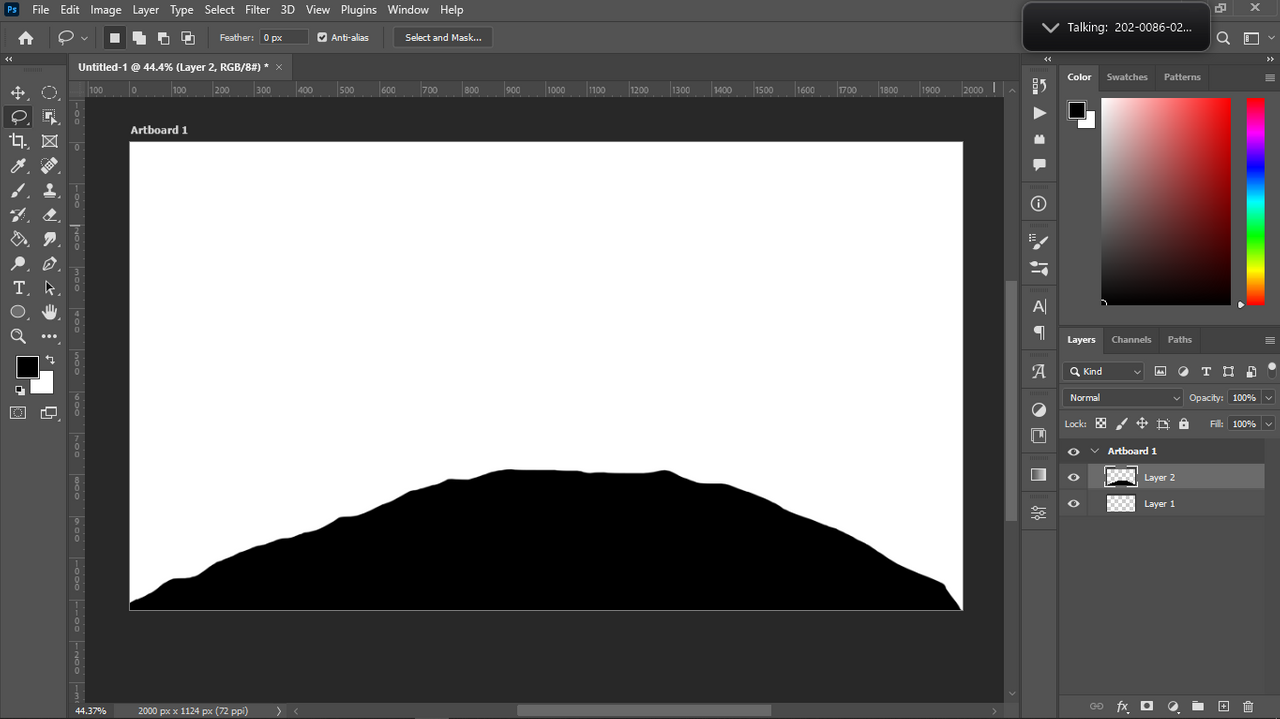Select the Eraser tool

pos(50,215)
